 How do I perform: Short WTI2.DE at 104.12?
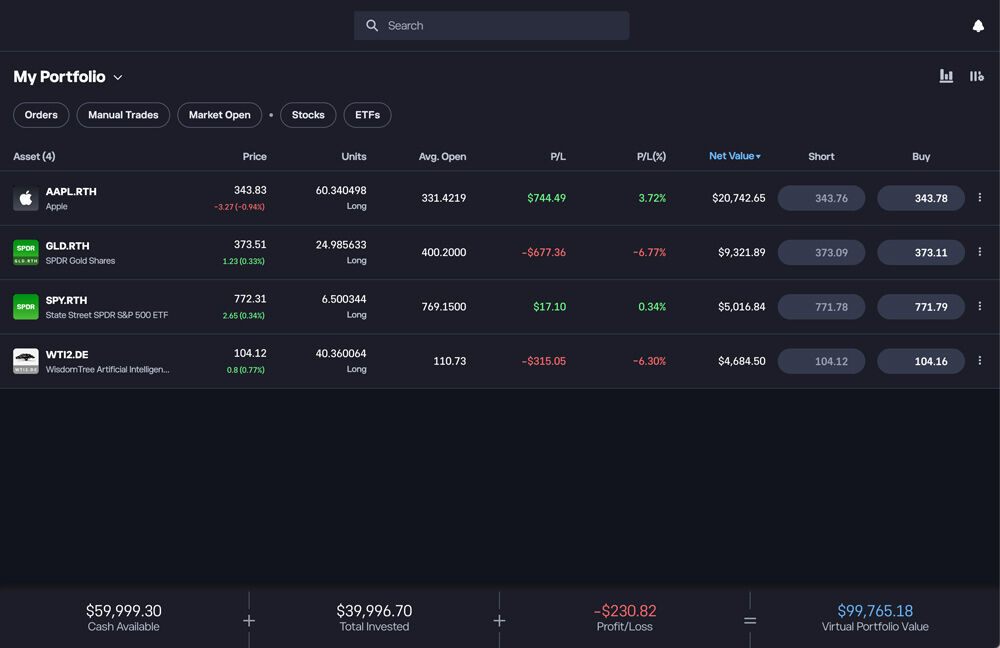[x=821, y=361]
